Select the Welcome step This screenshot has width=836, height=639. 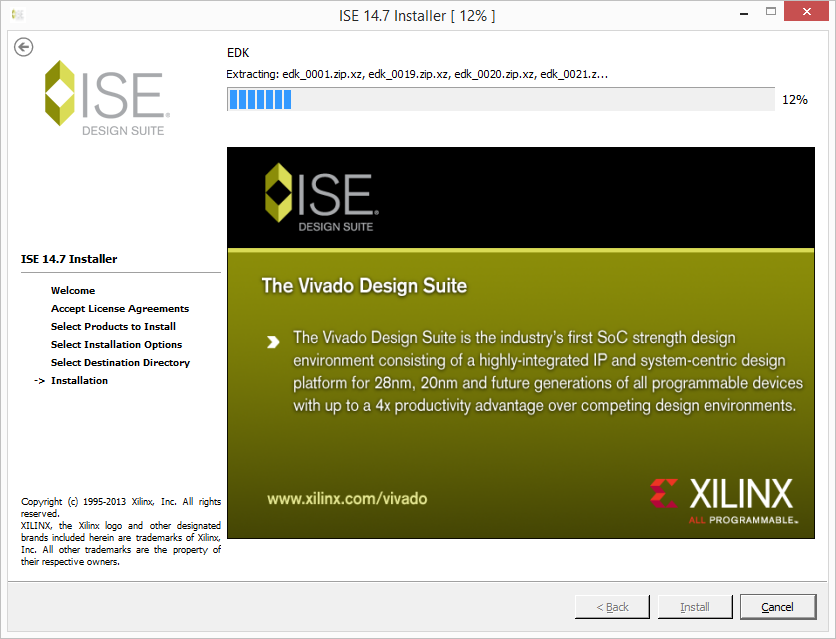(73, 290)
